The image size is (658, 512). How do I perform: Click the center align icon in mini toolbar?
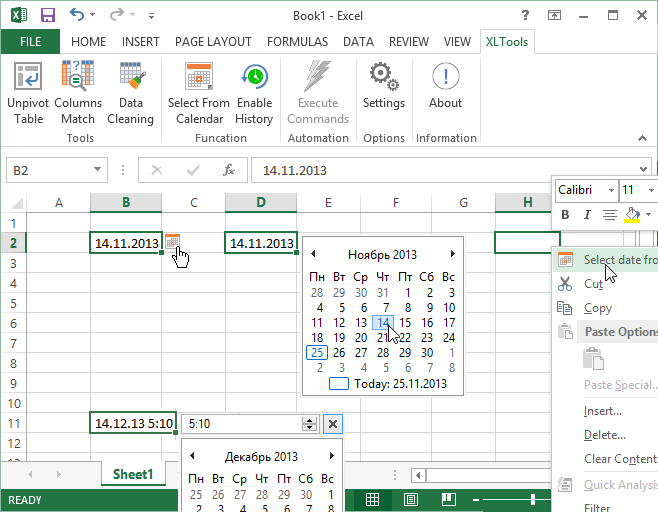pyautogui.click(x=610, y=215)
